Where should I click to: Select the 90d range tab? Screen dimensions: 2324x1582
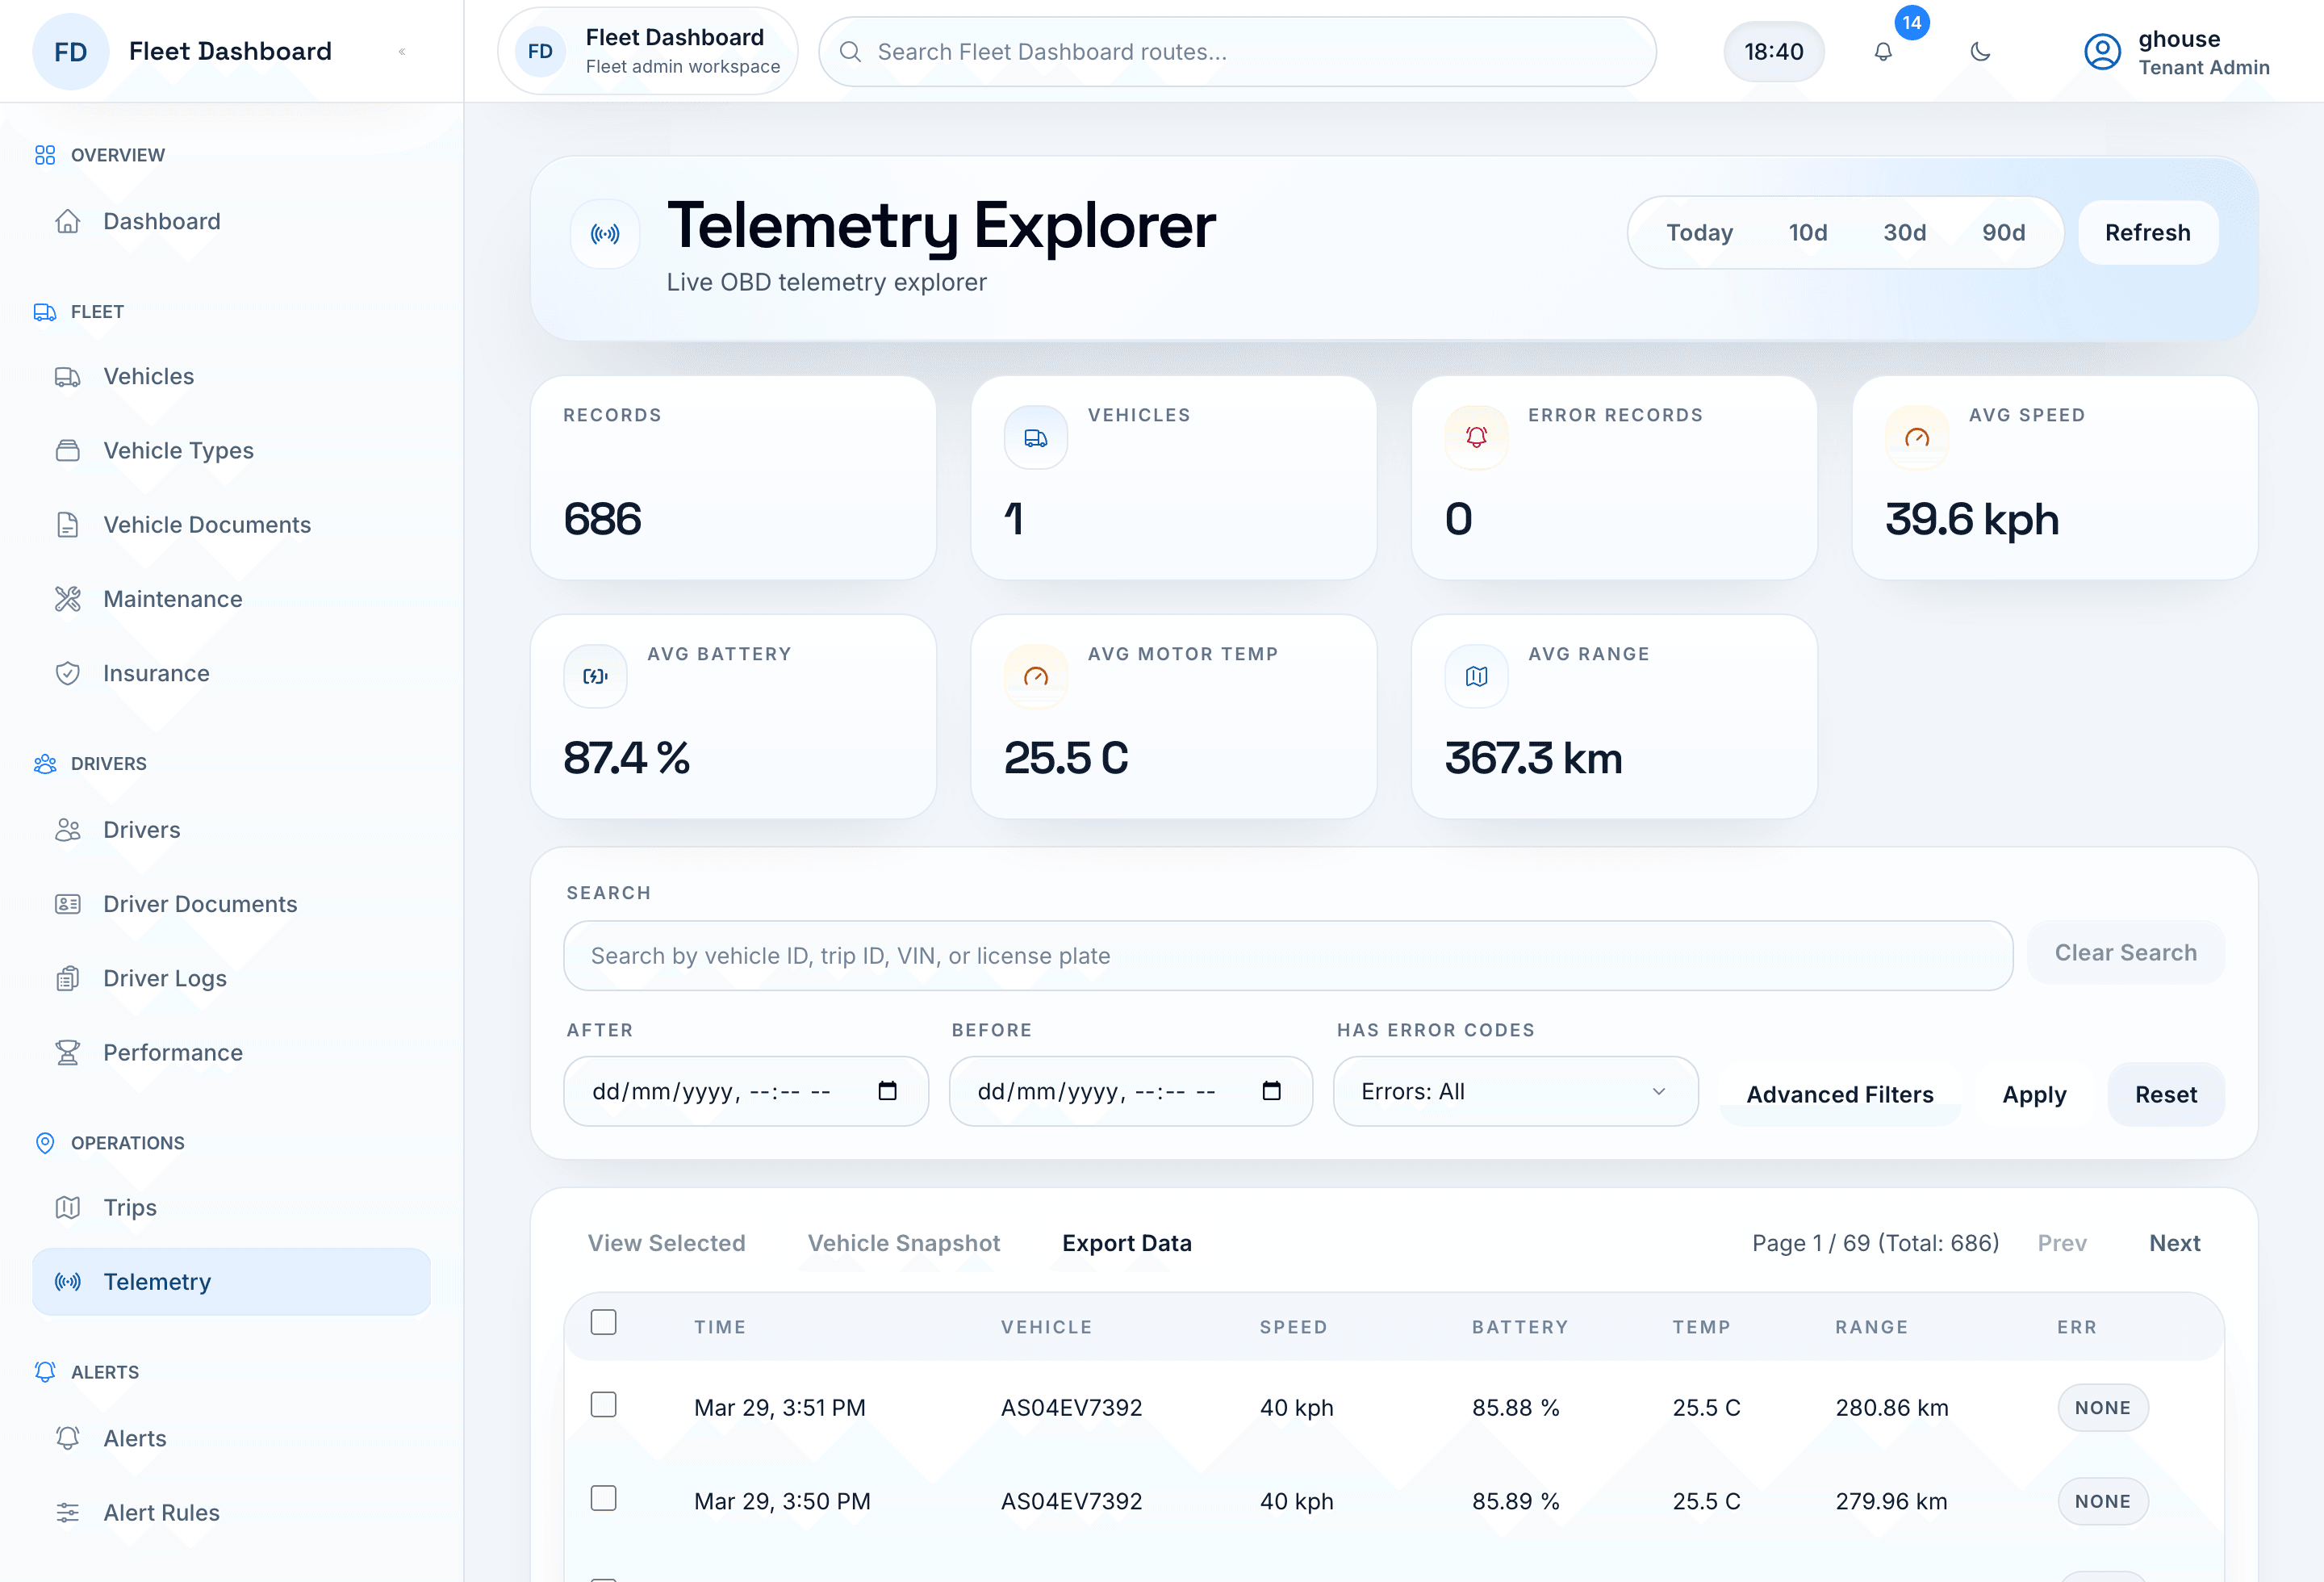pos(2003,232)
